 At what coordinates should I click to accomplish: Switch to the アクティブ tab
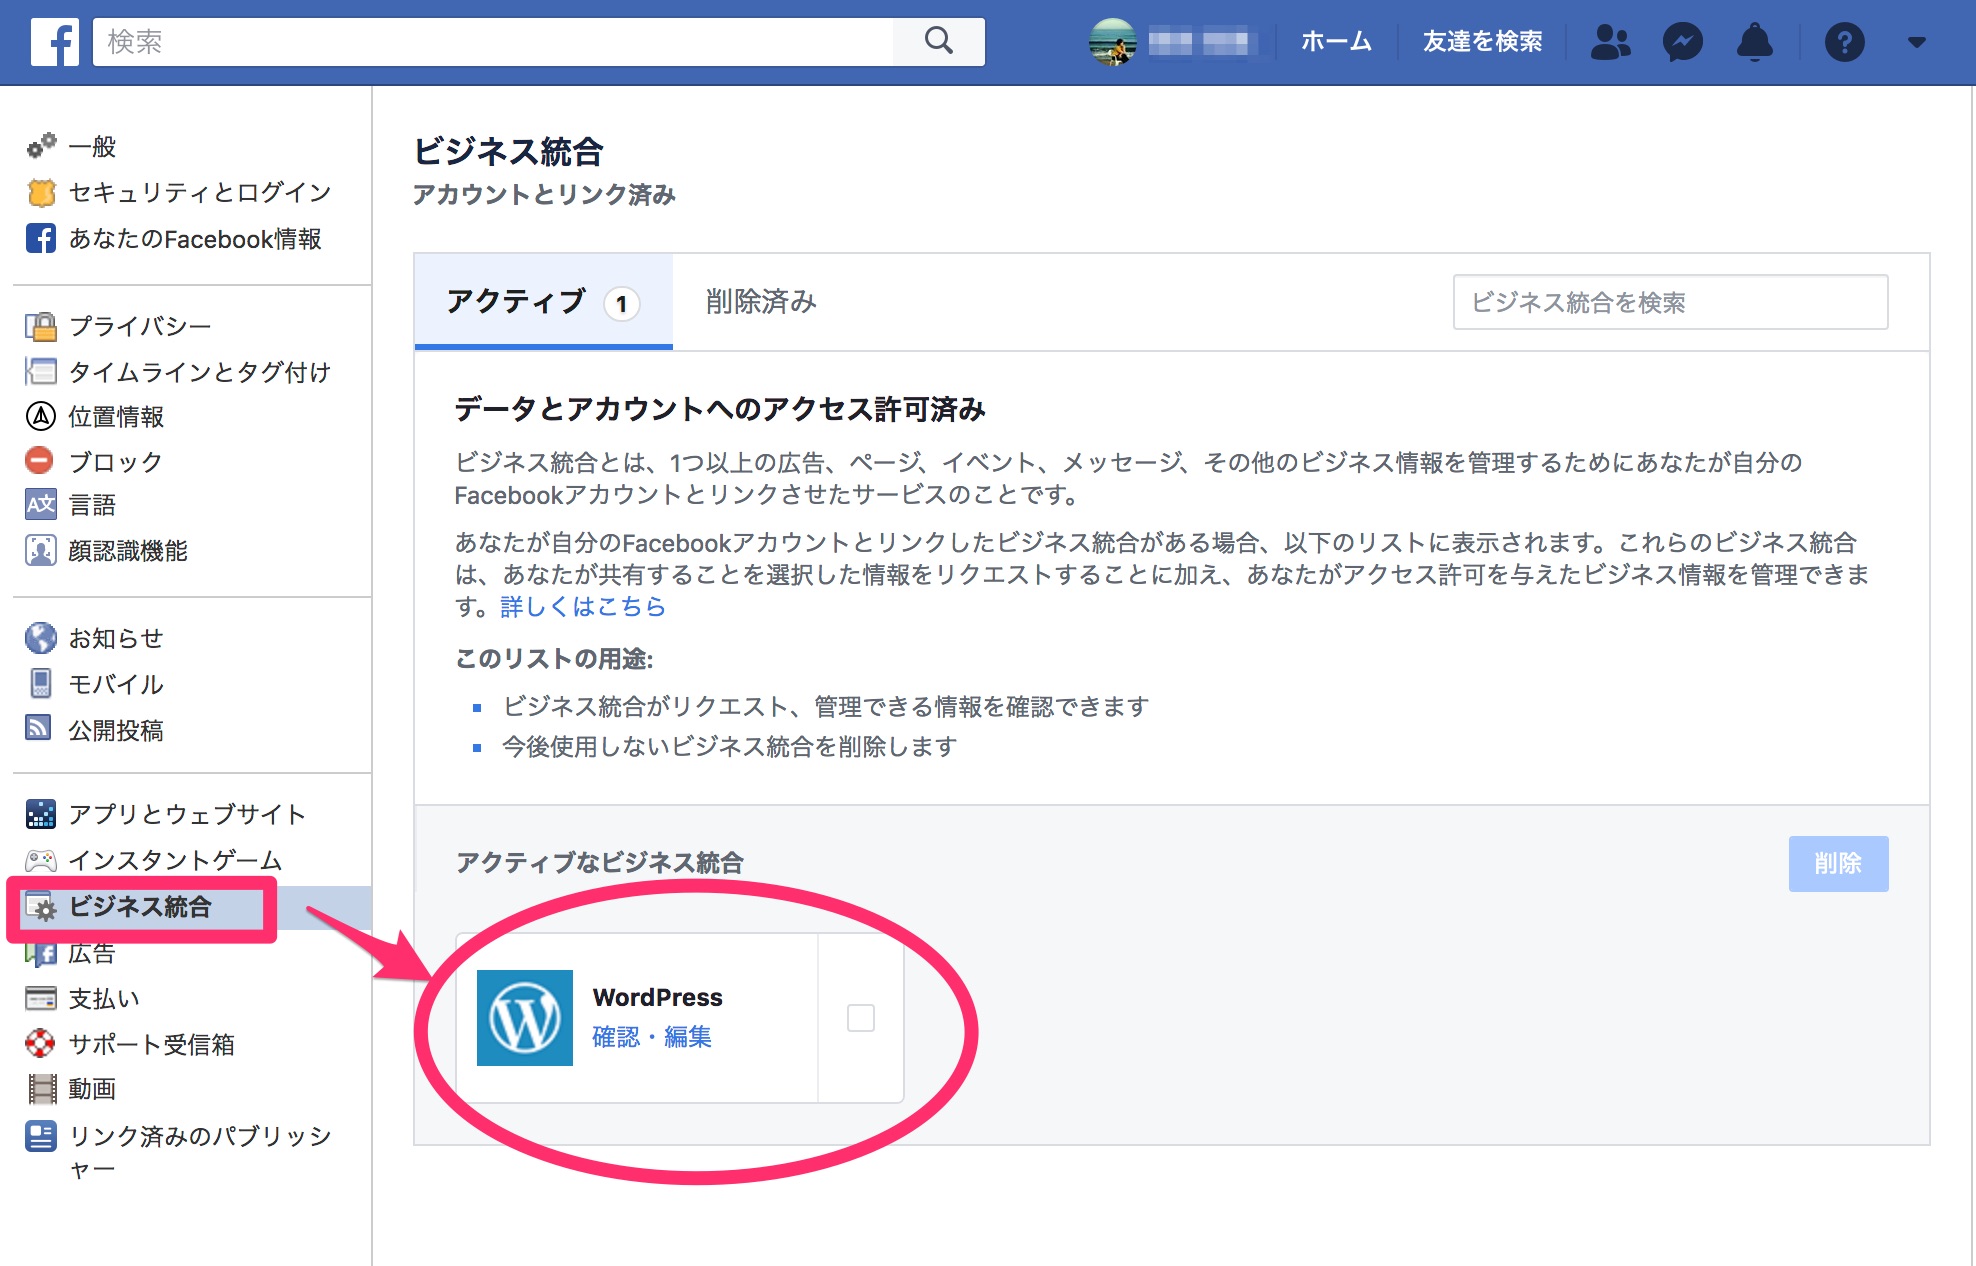tap(543, 301)
